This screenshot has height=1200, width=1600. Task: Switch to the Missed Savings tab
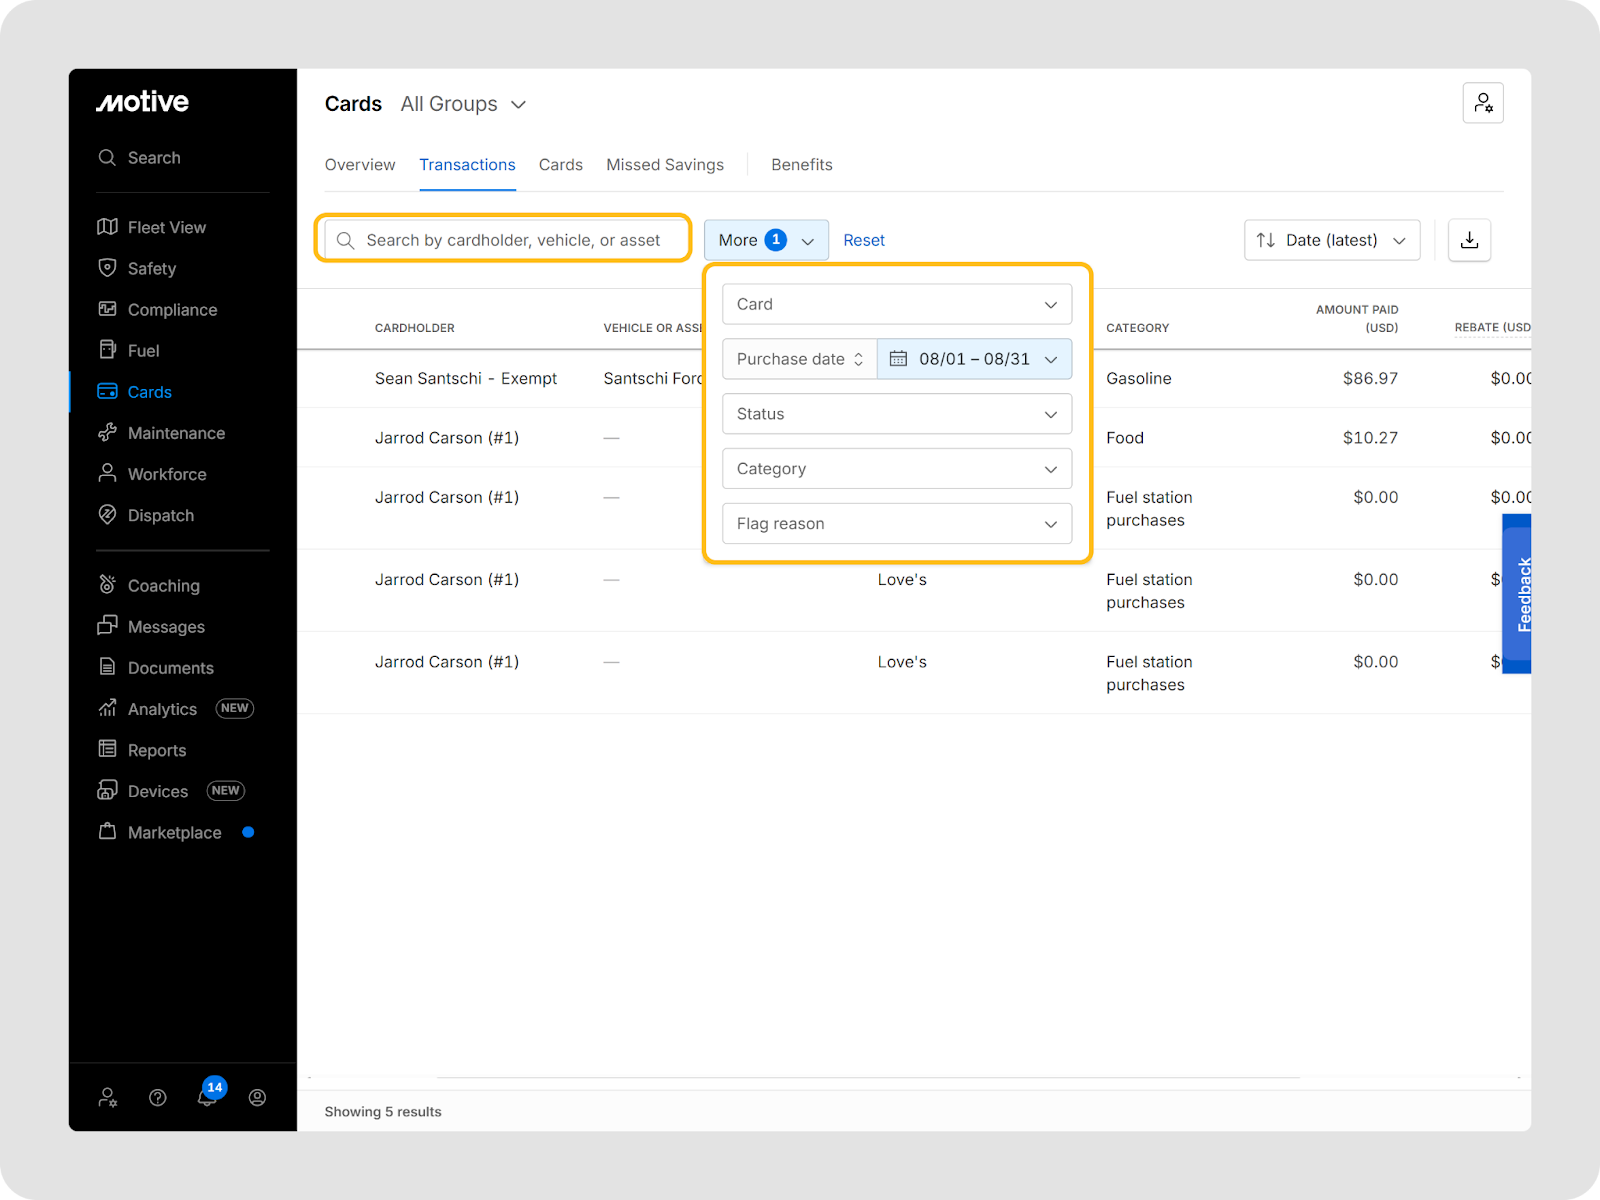pos(664,165)
